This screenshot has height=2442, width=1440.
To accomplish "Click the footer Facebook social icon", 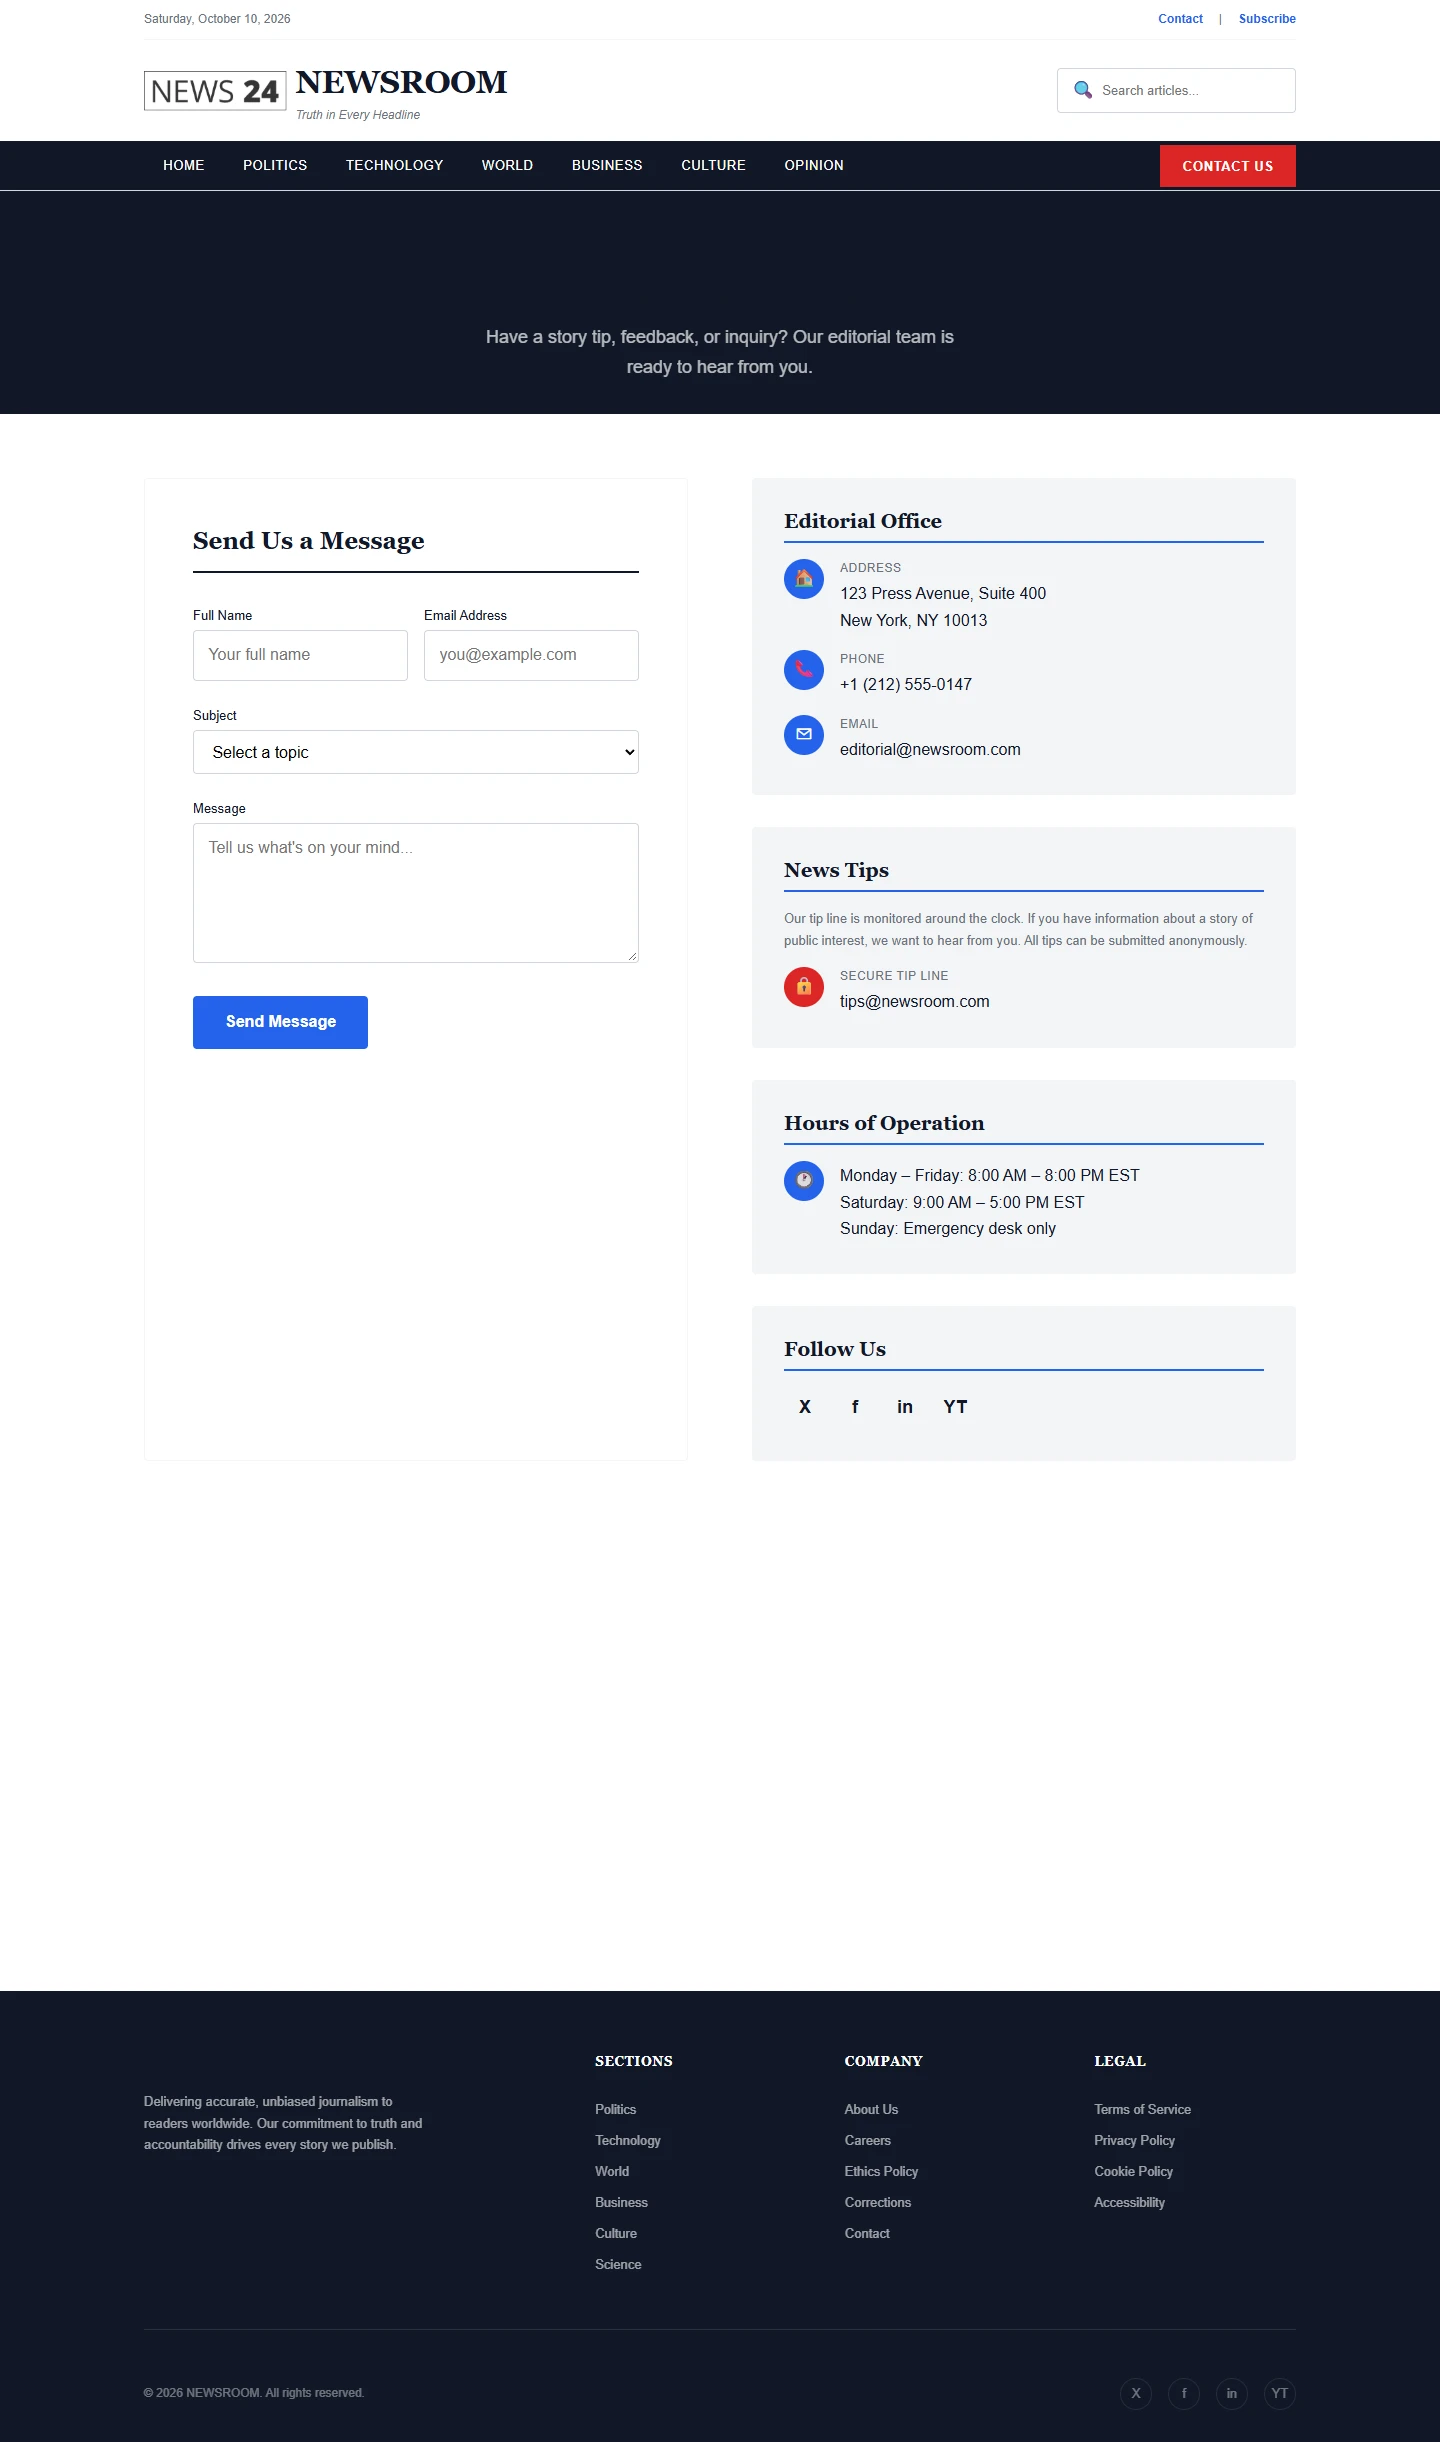I will tap(1184, 2393).
